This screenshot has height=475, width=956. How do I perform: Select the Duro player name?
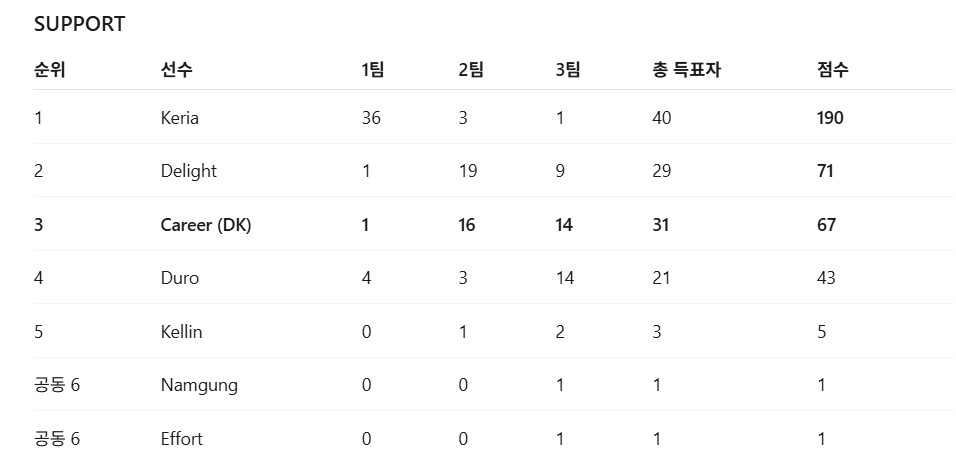[180, 278]
